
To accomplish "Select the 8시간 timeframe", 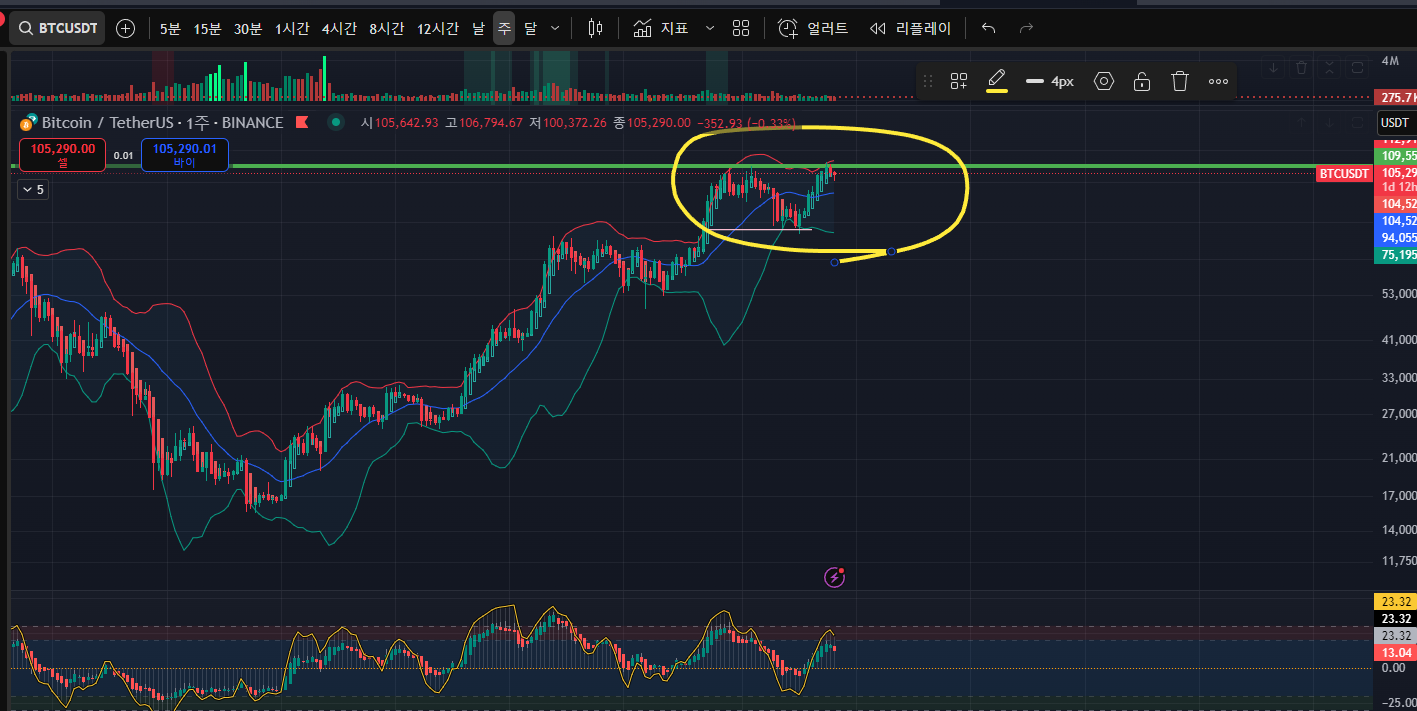I will point(387,28).
